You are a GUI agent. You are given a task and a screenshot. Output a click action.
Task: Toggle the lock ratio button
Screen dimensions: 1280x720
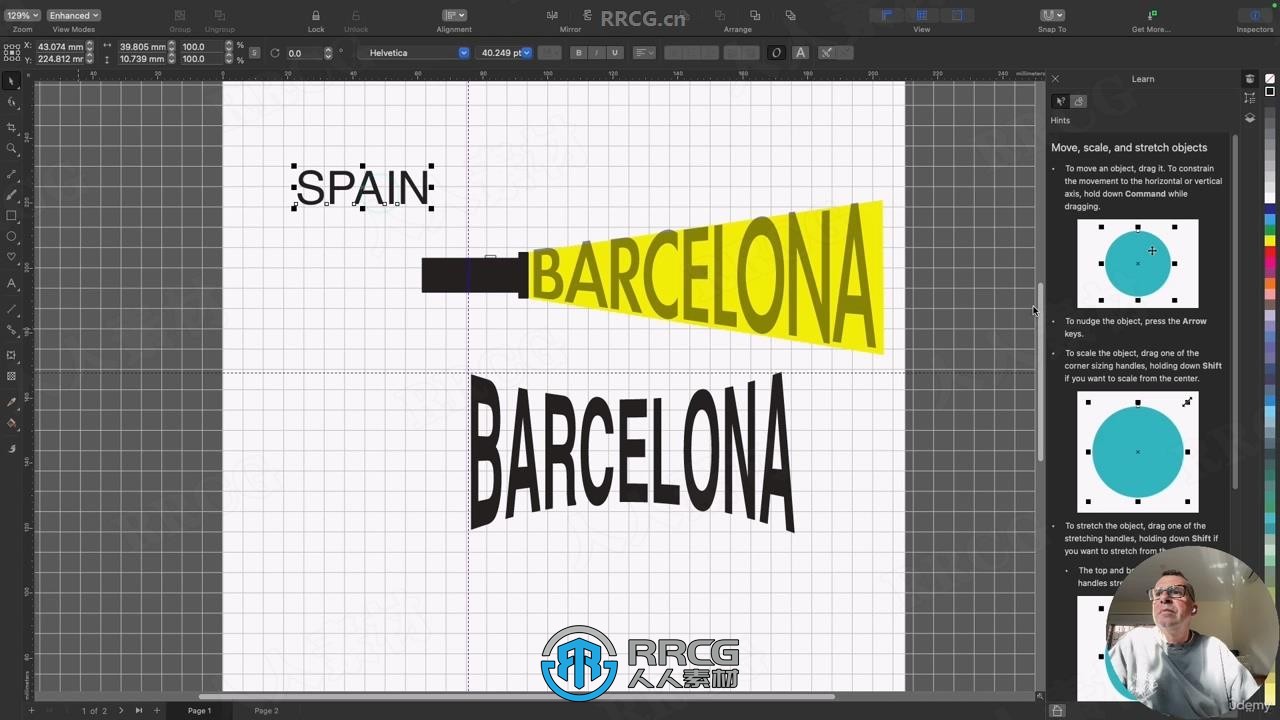pos(254,53)
